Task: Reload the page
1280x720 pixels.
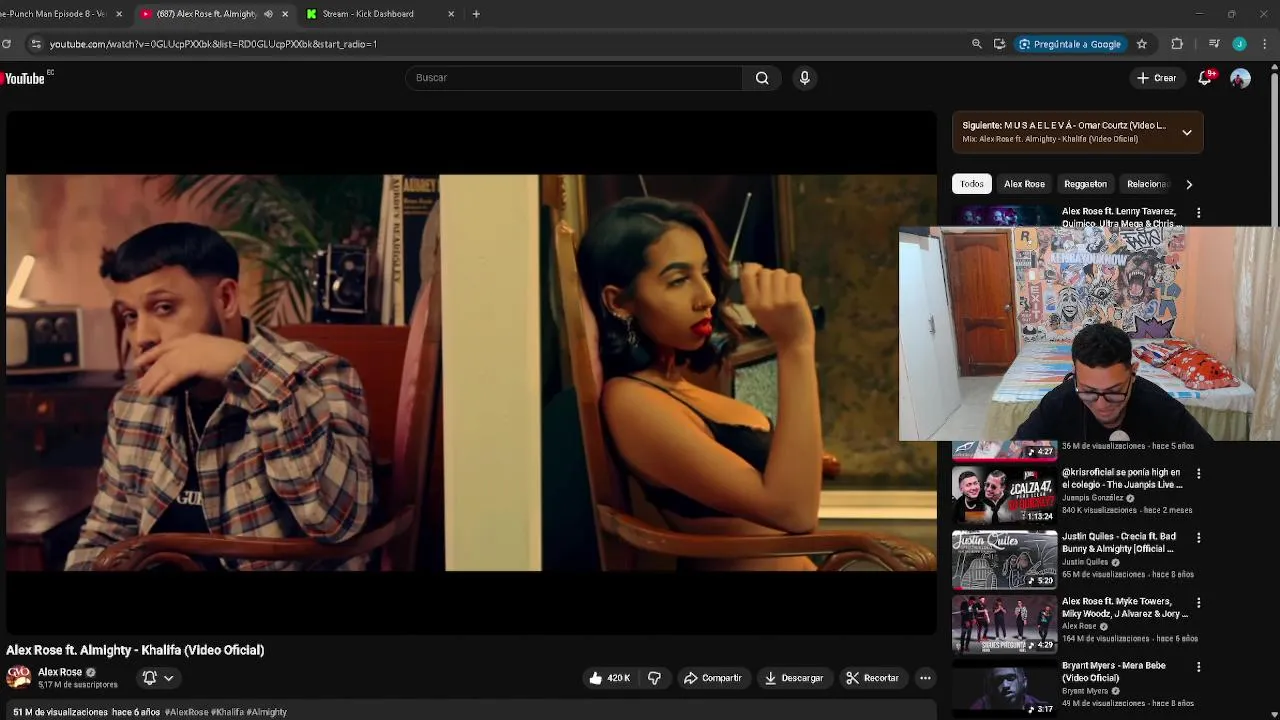Action: point(6,44)
